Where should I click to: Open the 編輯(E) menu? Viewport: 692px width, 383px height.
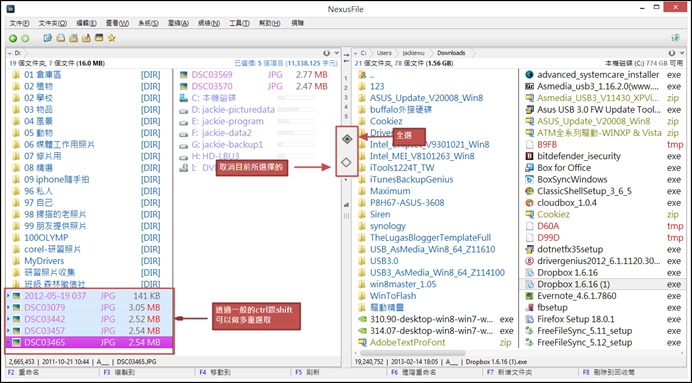(x=86, y=23)
